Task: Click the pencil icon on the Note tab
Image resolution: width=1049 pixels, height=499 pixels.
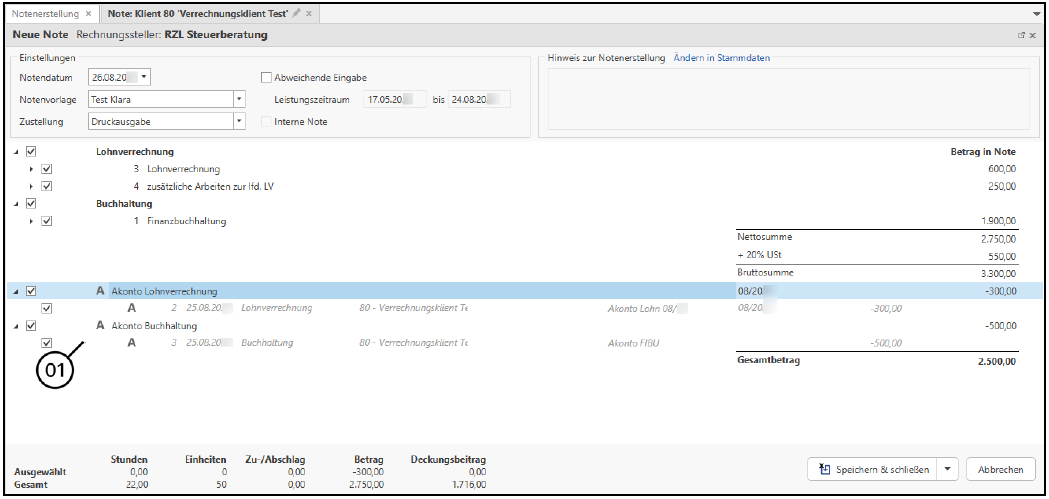Action: [x=296, y=14]
